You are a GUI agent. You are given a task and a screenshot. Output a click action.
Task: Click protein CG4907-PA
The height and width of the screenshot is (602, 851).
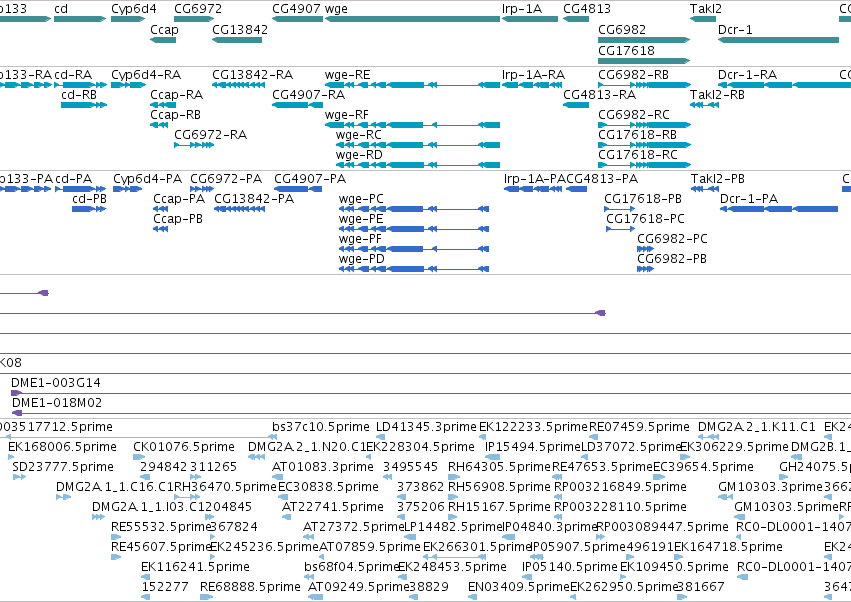[298, 189]
